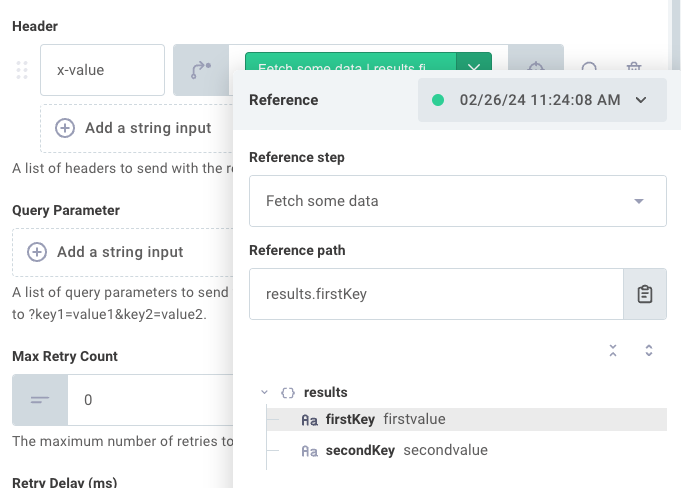Select the results object node
This screenshot has height=488, width=681.
(325, 392)
